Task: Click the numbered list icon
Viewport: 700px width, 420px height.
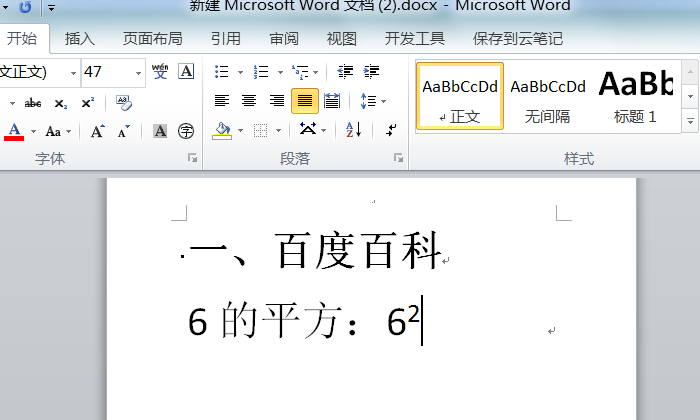Action: tap(261, 71)
